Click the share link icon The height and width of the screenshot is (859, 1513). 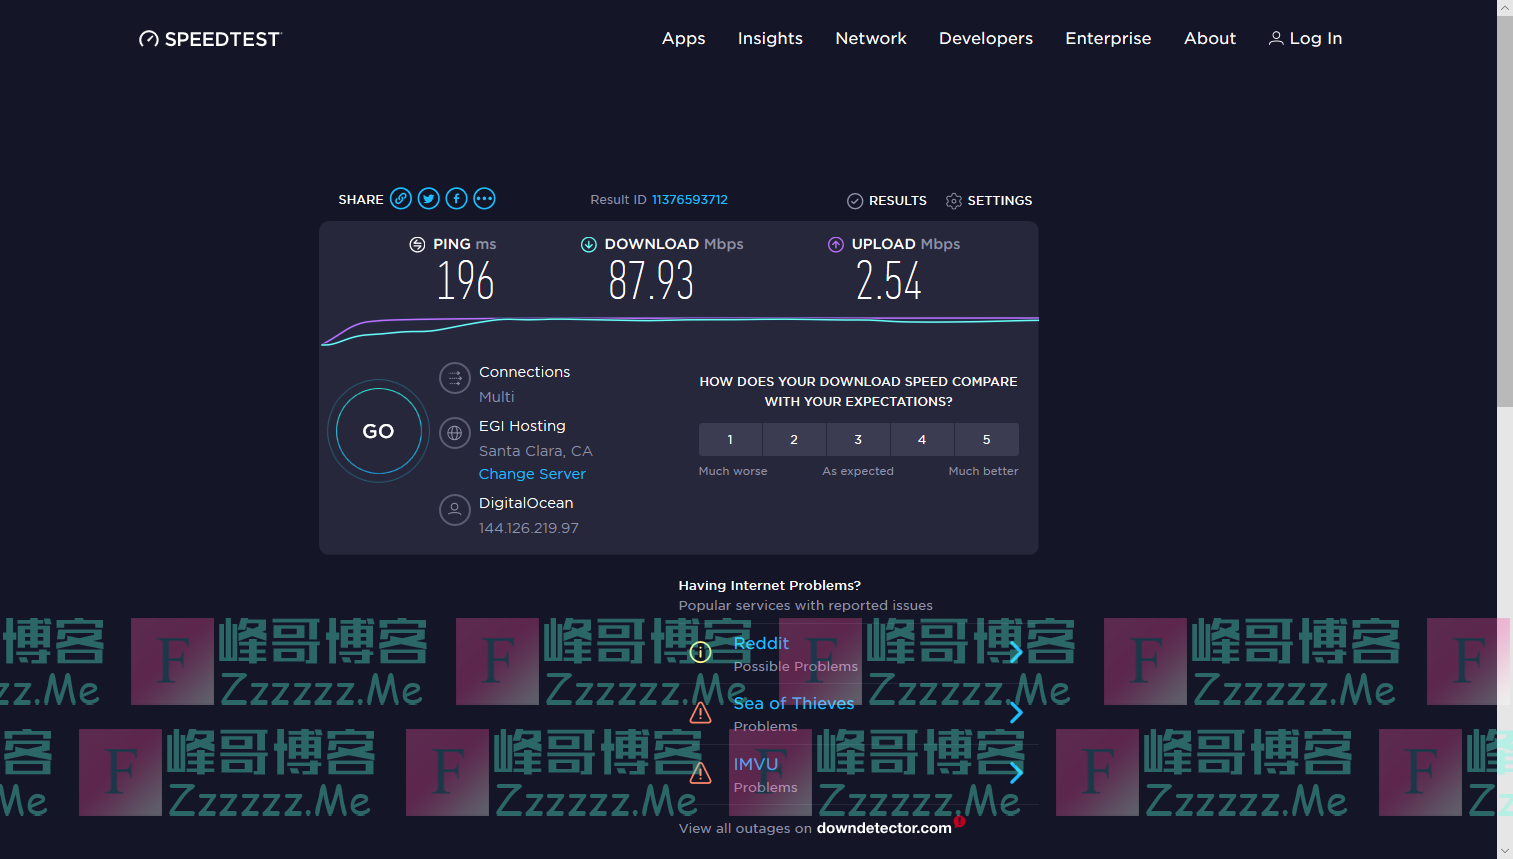400,199
